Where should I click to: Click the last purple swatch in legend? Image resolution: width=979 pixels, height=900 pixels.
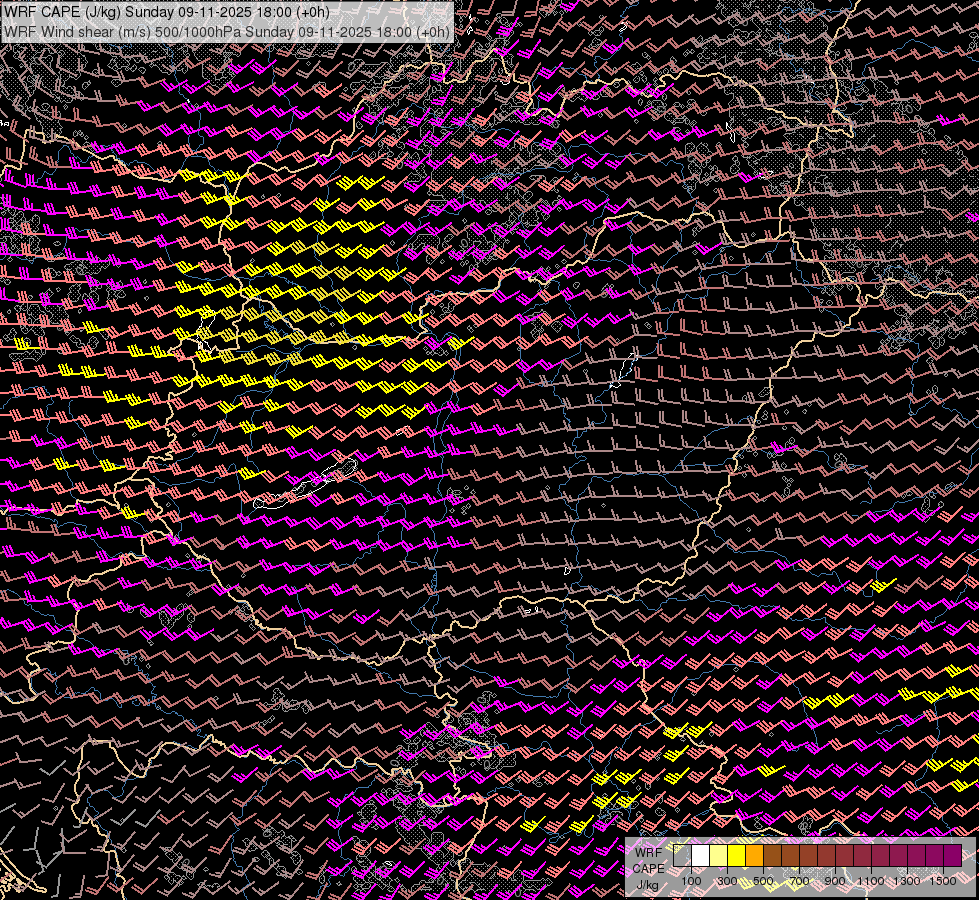click(x=952, y=856)
